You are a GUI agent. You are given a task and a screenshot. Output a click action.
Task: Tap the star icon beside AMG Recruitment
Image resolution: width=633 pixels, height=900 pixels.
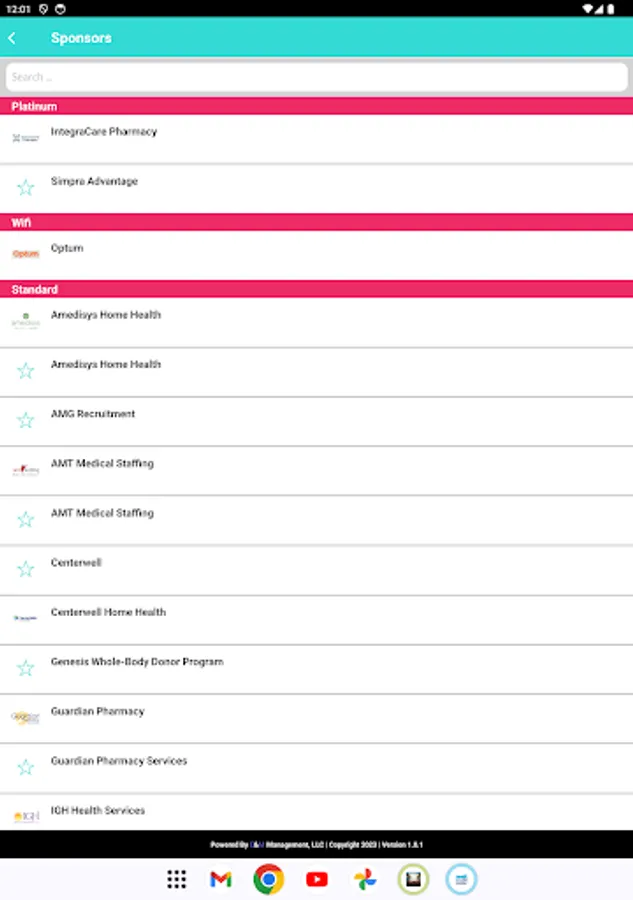tap(26, 420)
